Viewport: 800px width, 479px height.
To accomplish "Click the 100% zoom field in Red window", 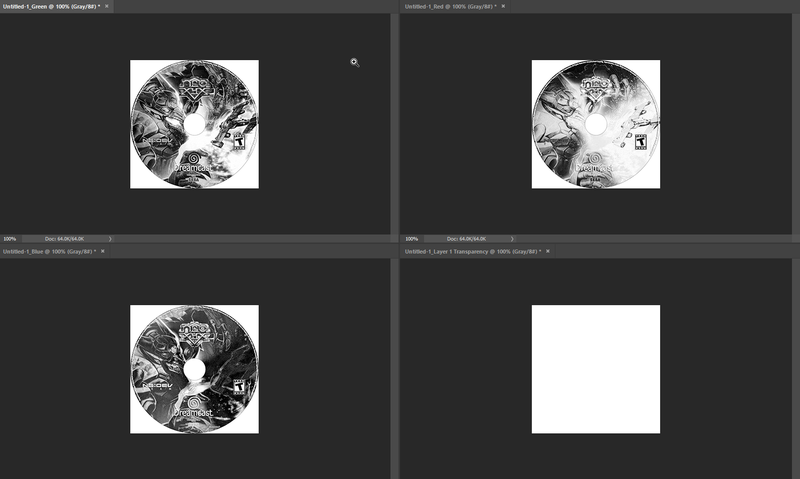I will 412,239.
